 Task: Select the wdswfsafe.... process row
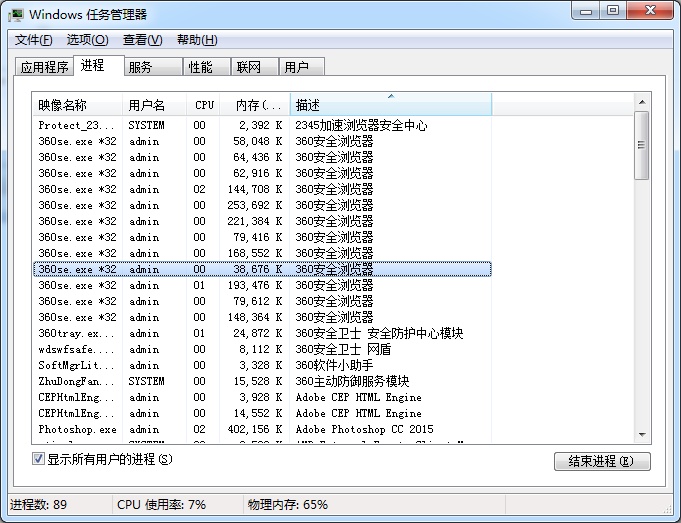point(262,349)
